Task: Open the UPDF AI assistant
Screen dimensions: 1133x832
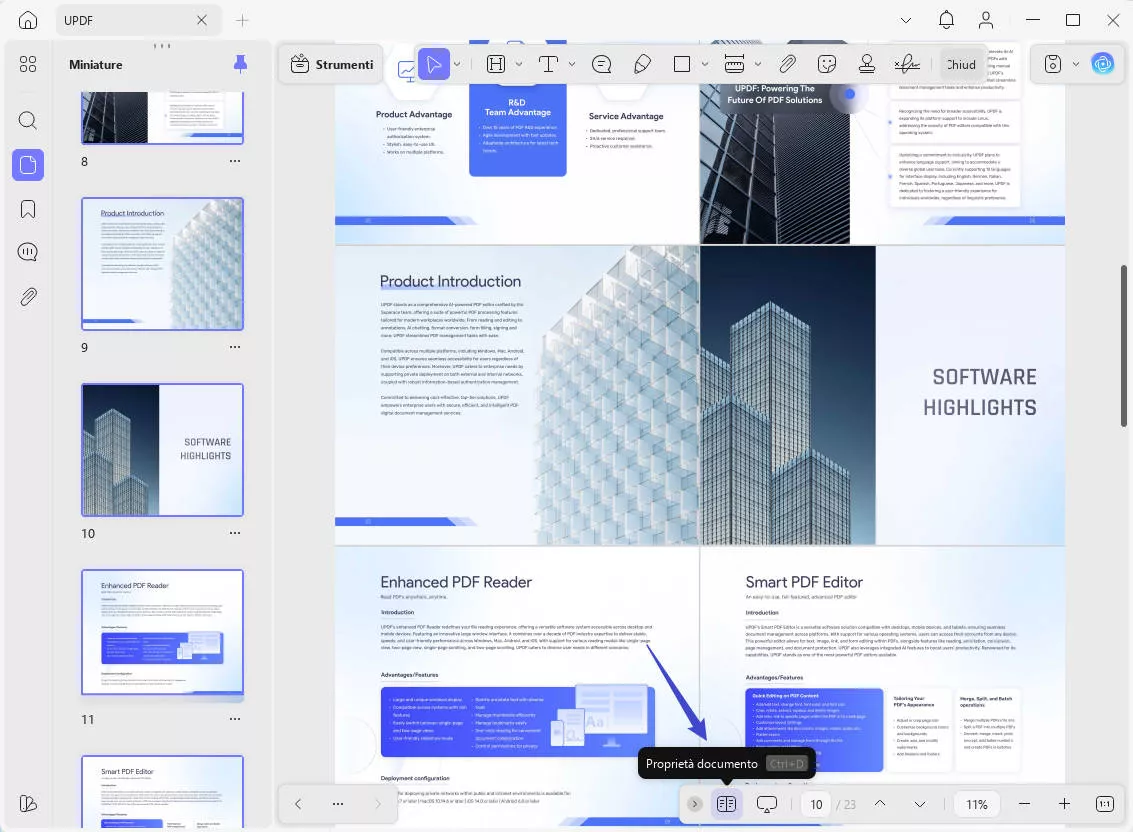Action: 1103,64
